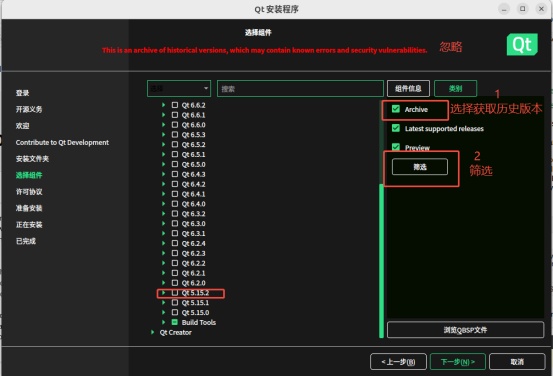Expand the Build Tools tree node
This screenshot has height=377, width=553.
[x=163, y=322]
